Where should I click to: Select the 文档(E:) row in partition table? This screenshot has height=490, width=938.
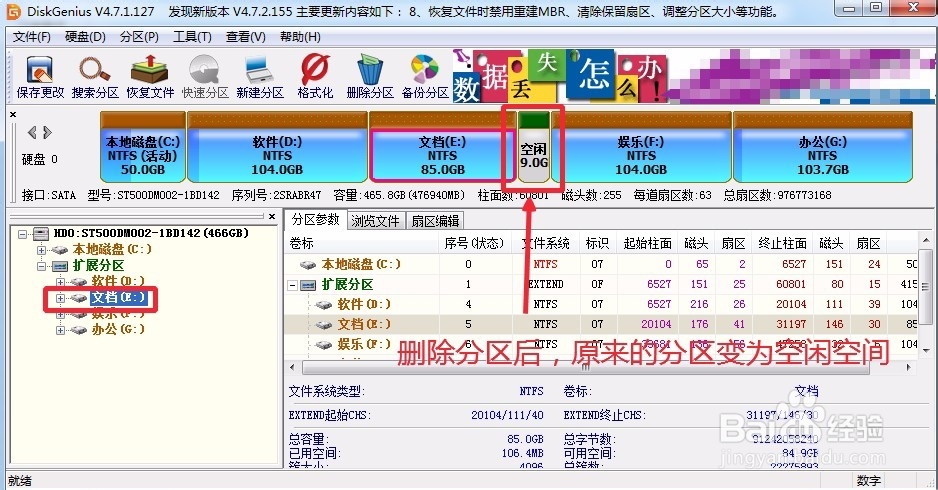pyautogui.click(x=601, y=324)
